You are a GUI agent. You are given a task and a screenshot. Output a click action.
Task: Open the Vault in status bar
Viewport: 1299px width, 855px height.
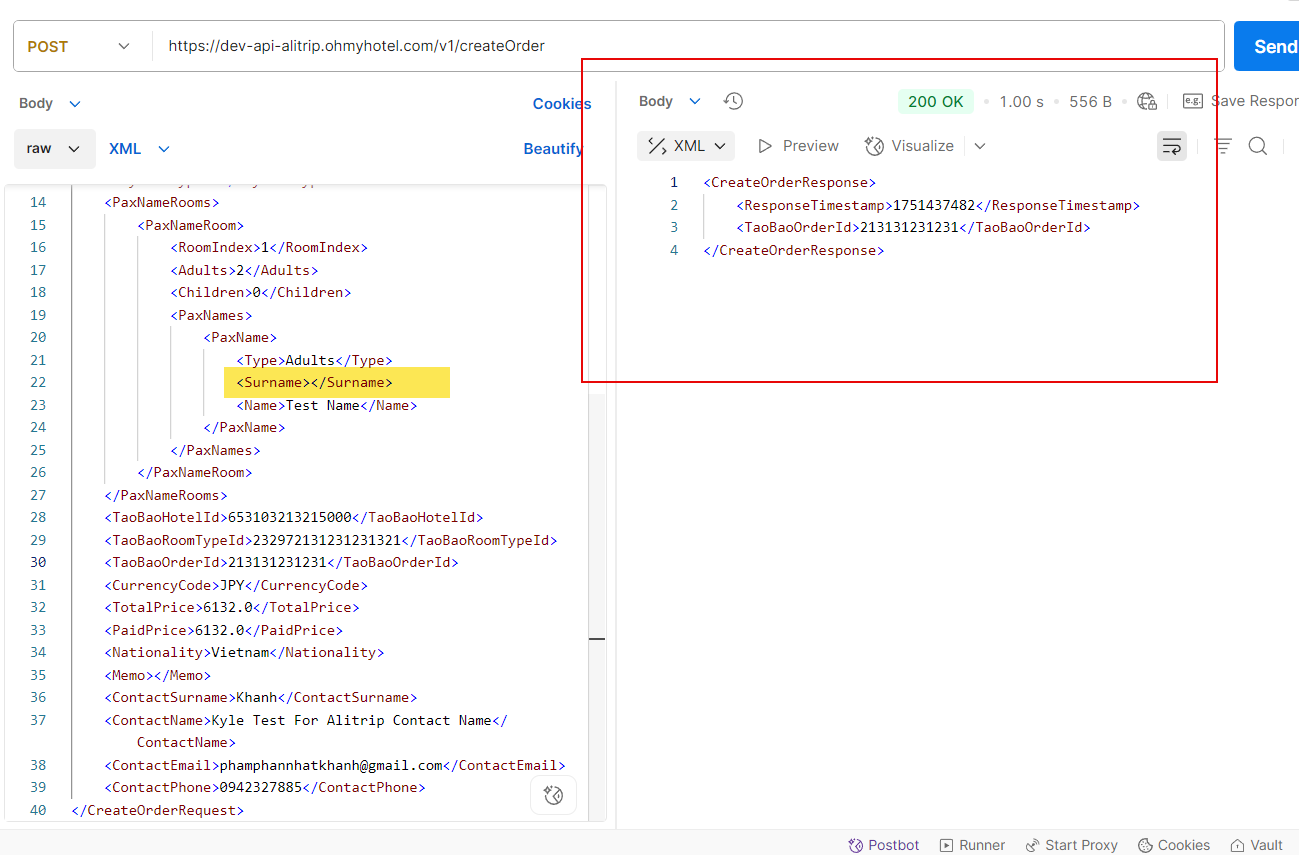1256,845
